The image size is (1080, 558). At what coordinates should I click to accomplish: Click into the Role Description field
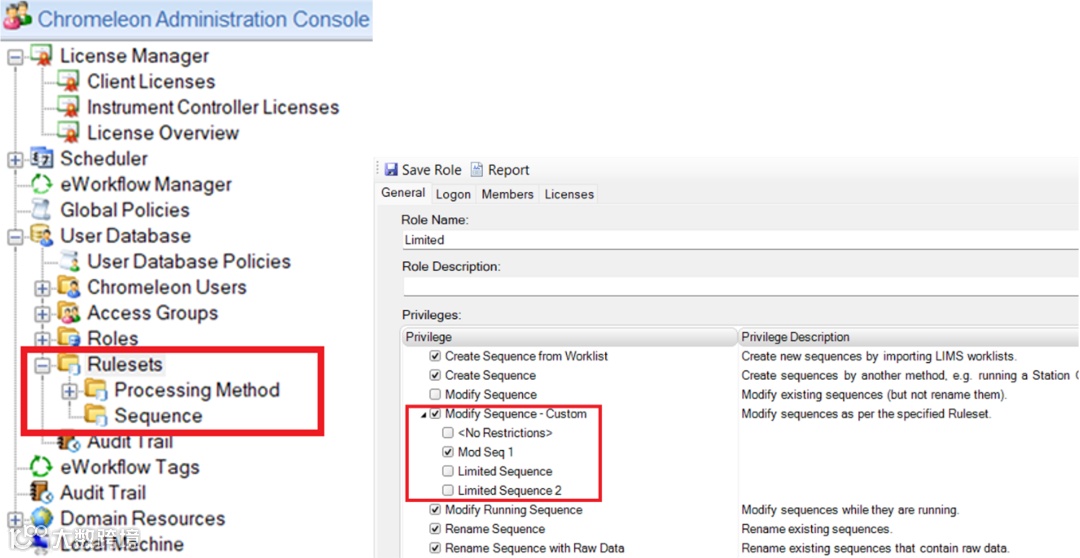(740, 287)
